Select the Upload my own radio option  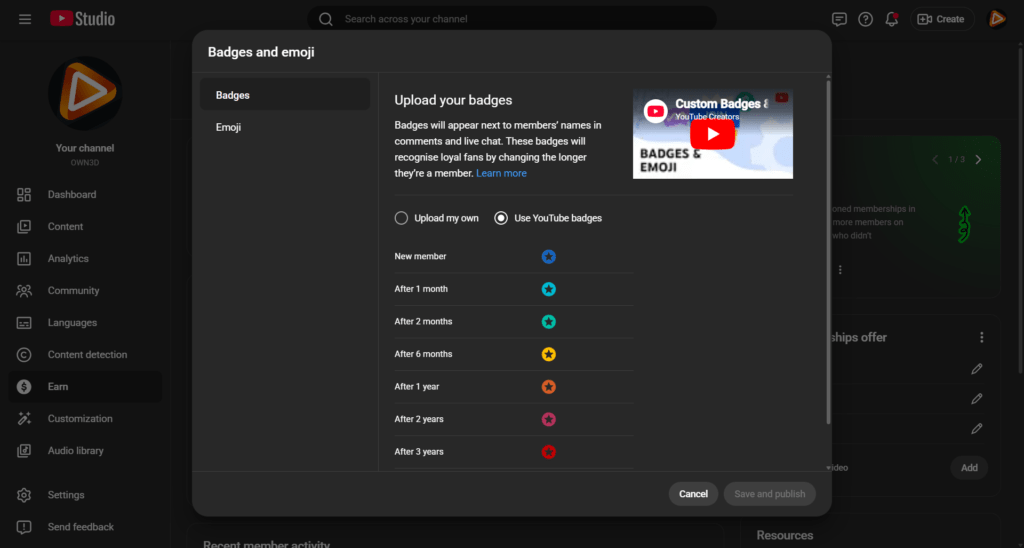pos(402,218)
